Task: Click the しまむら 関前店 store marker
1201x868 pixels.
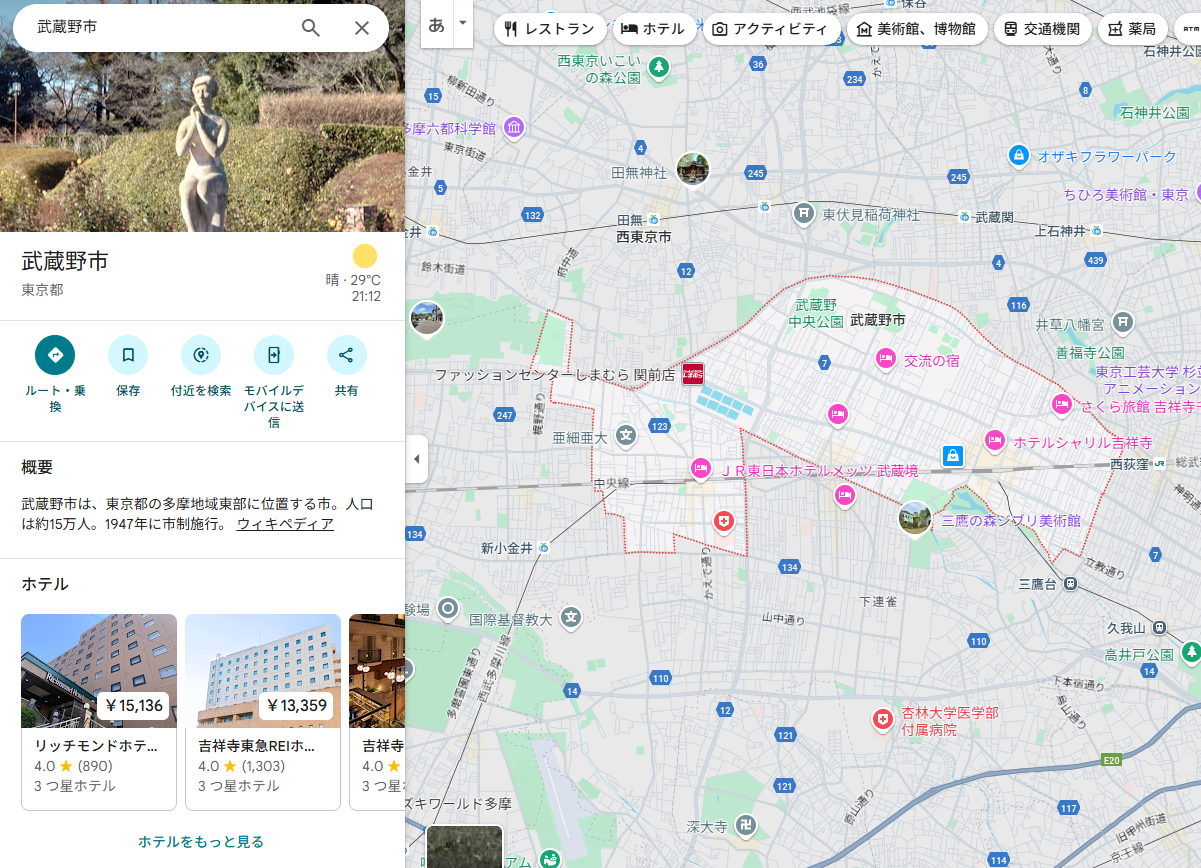Action: click(693, 374)
